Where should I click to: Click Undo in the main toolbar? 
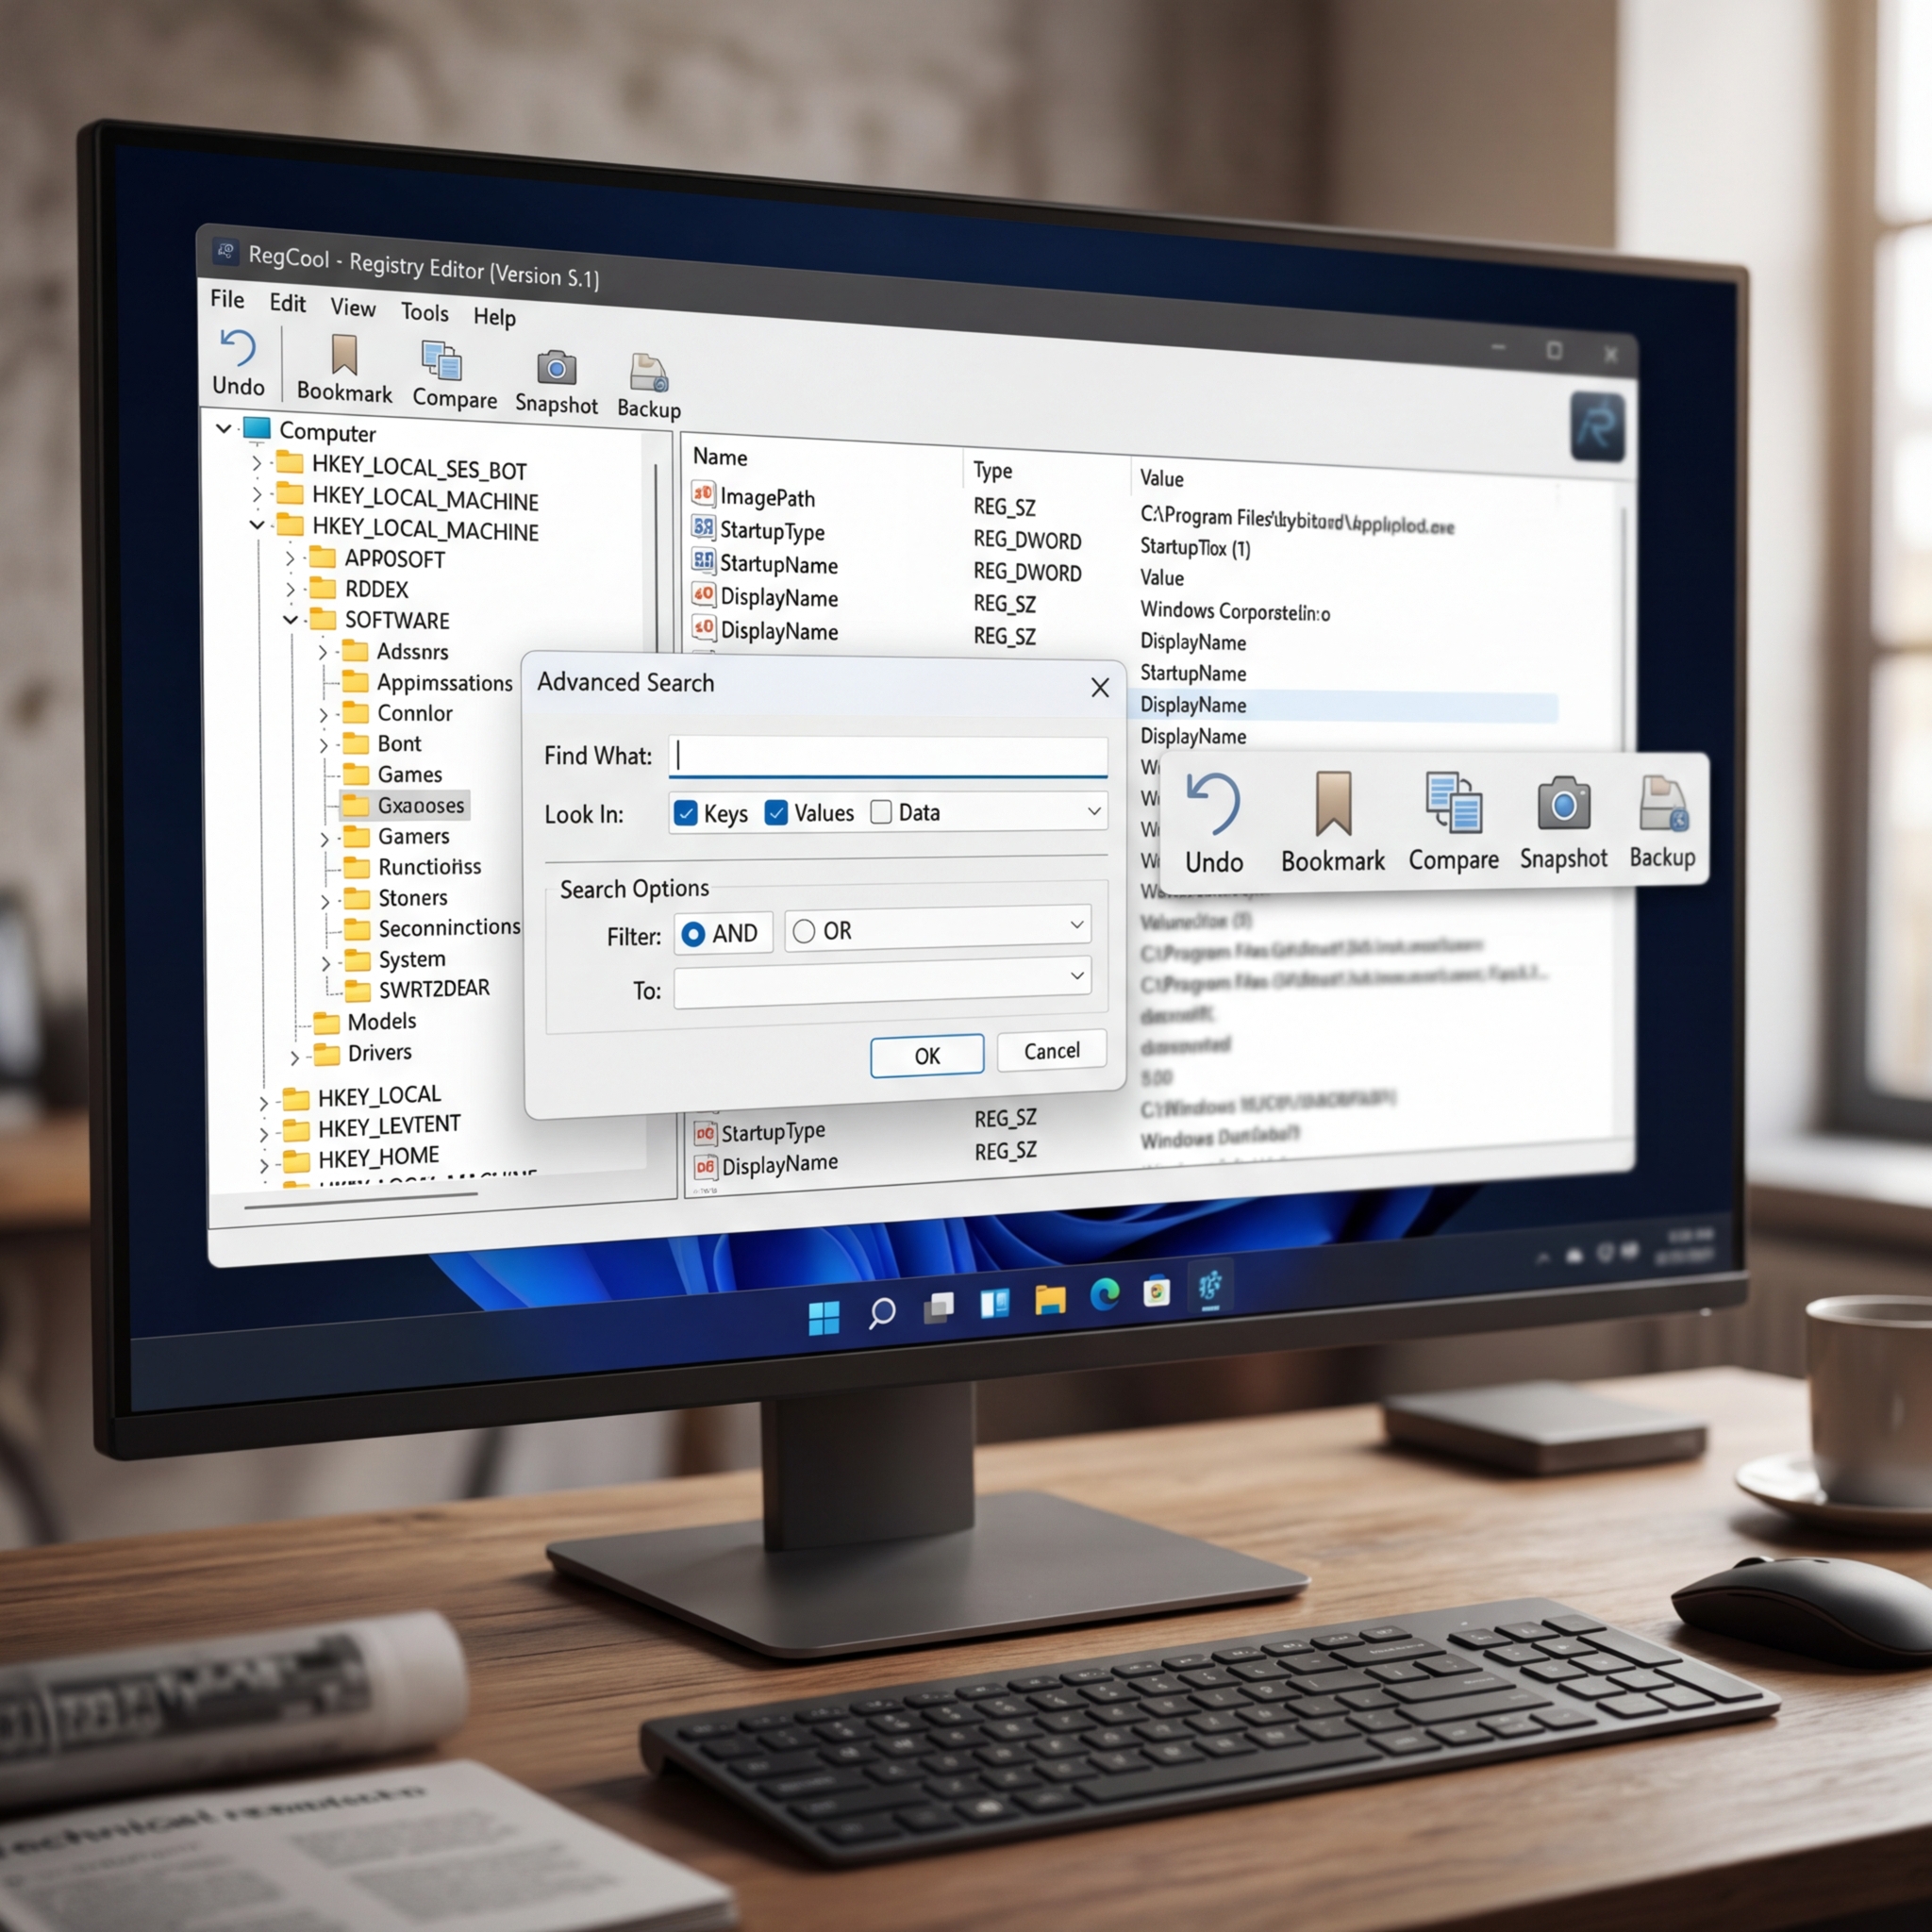[238, 362]
